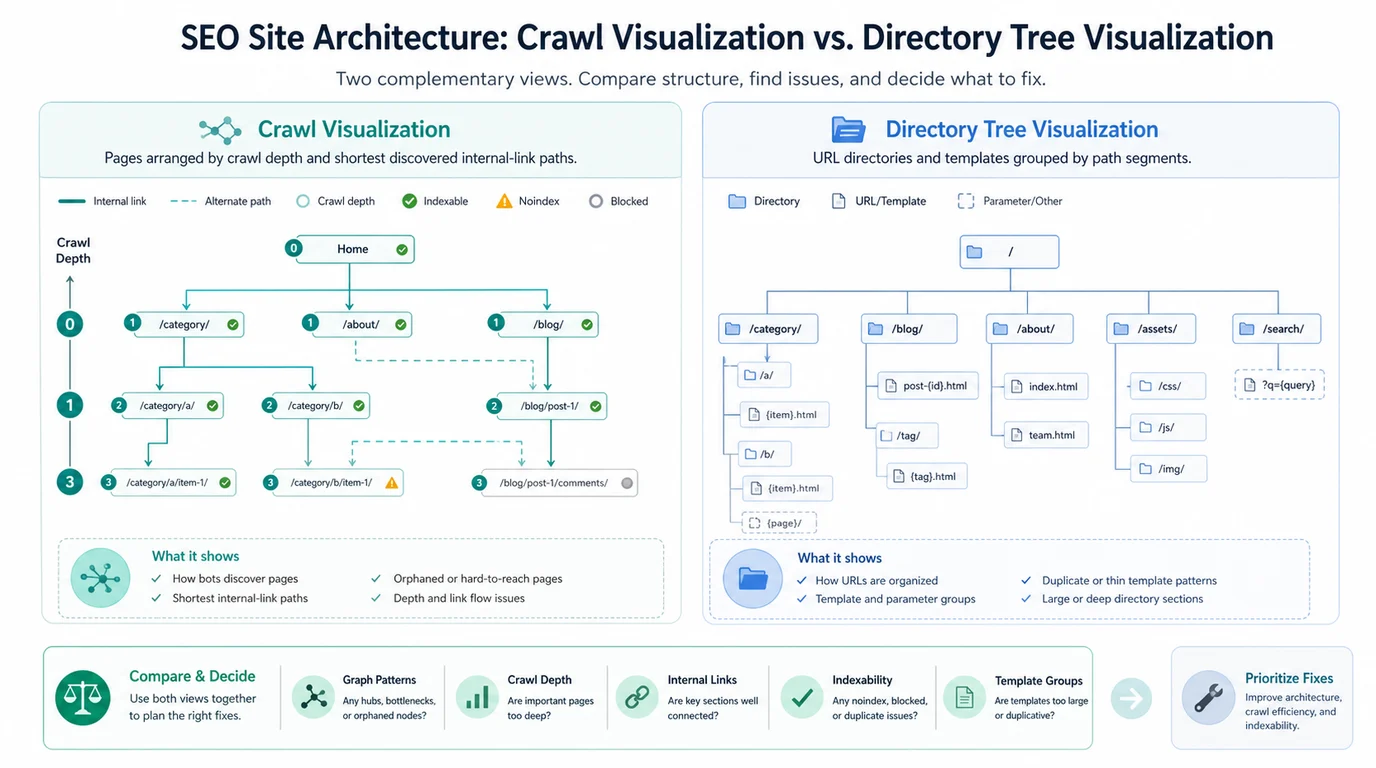Click the Crawl Visualization network graph icon
This screenshot has height=768, width=1376.
click(x=220, y=130)
